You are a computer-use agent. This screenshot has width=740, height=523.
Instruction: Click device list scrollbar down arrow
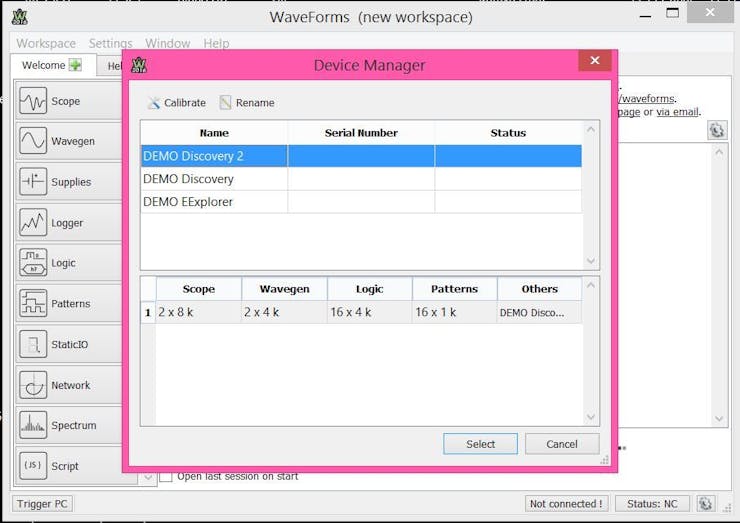tap(591, 261)
